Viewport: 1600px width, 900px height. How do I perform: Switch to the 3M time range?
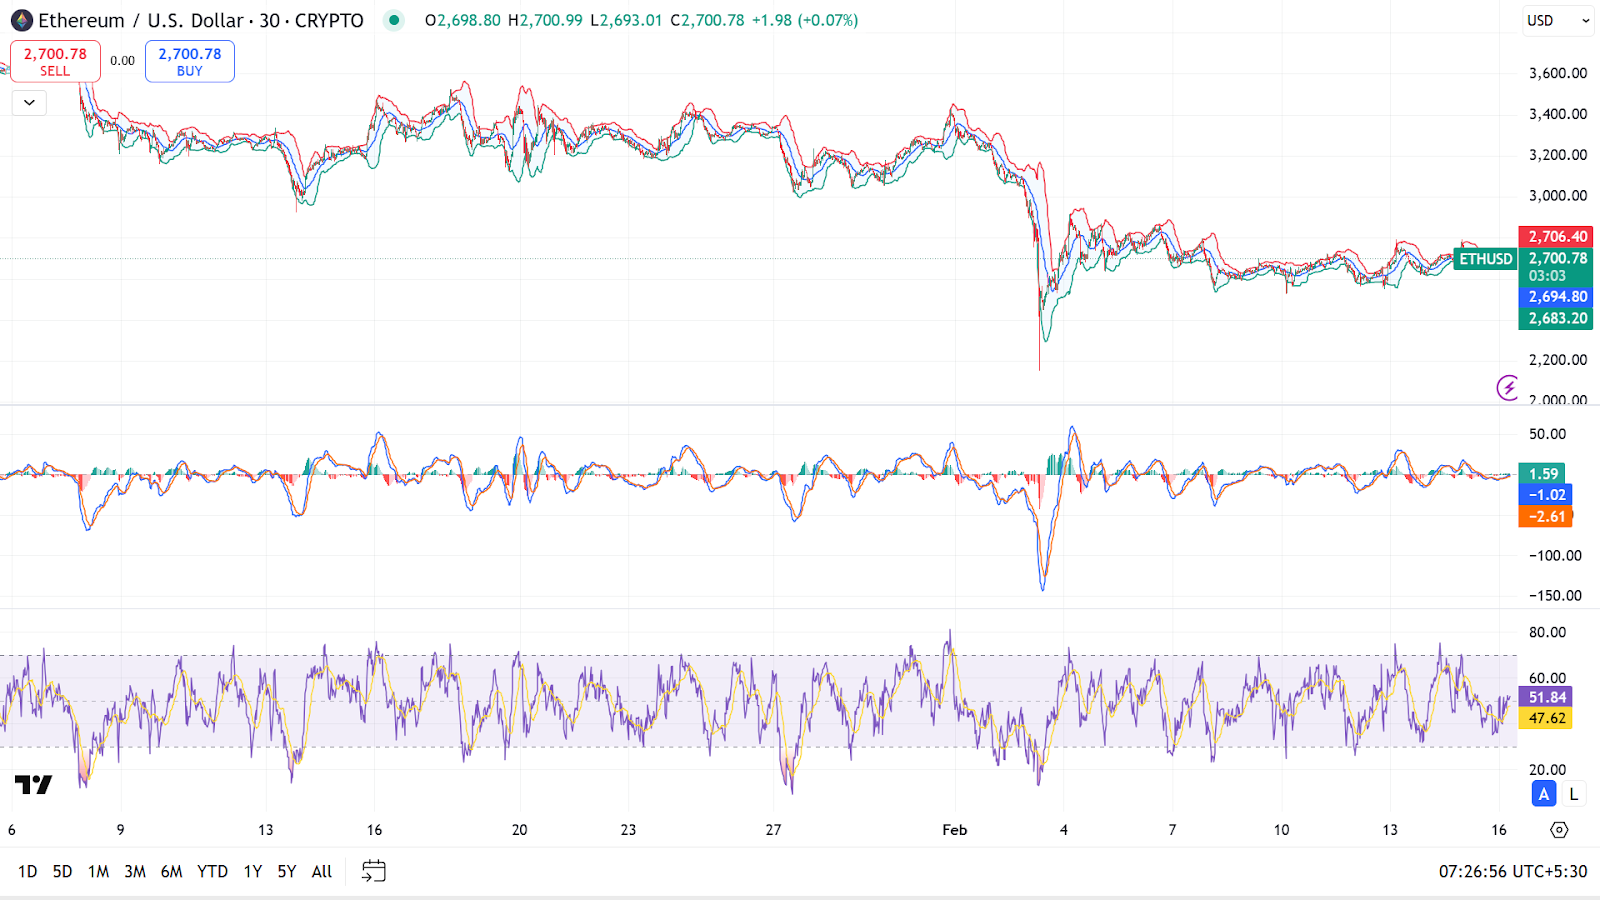[x=135, y=871]
